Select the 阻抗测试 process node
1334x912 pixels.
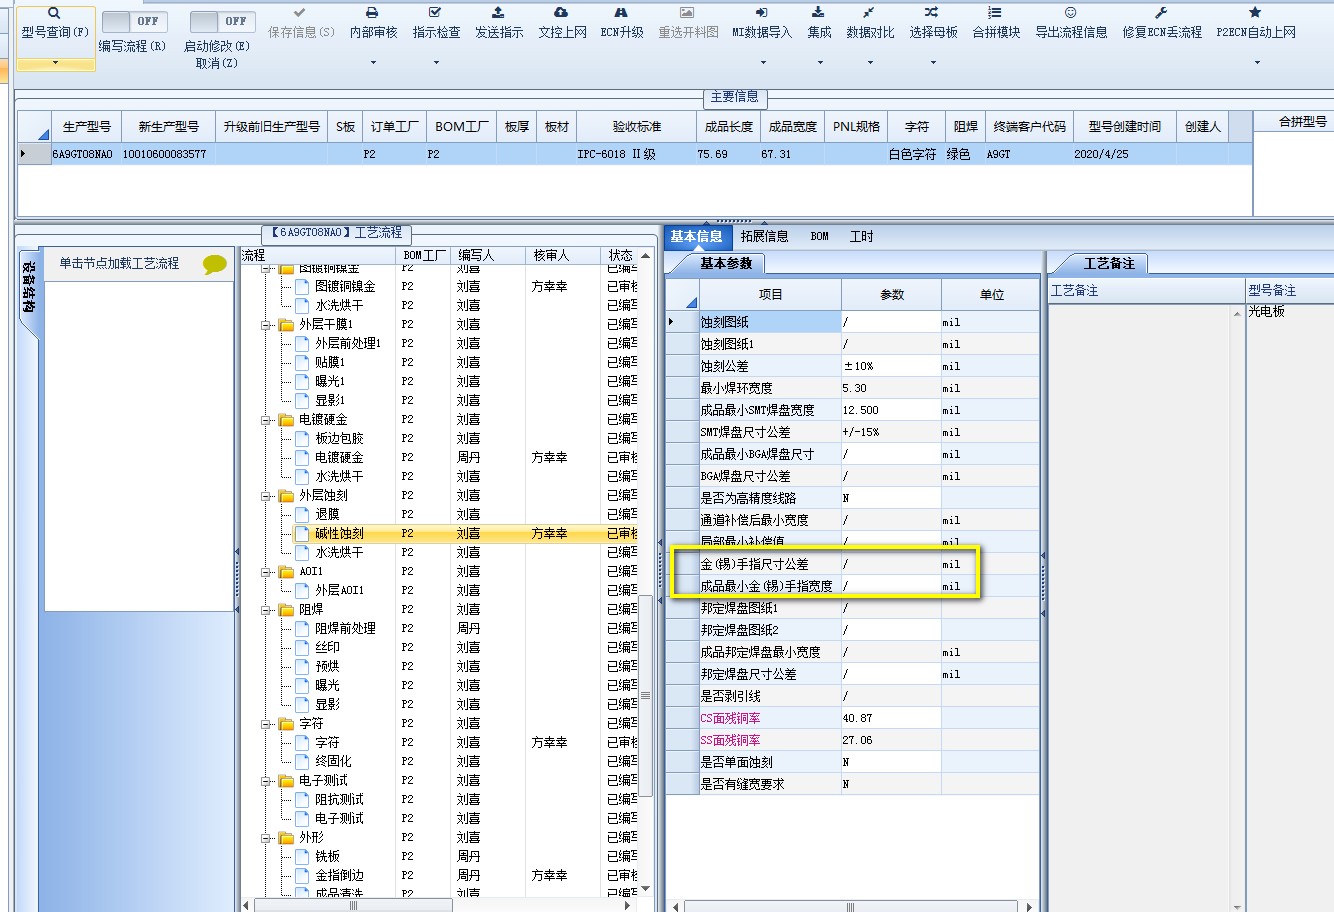(339, 800)
